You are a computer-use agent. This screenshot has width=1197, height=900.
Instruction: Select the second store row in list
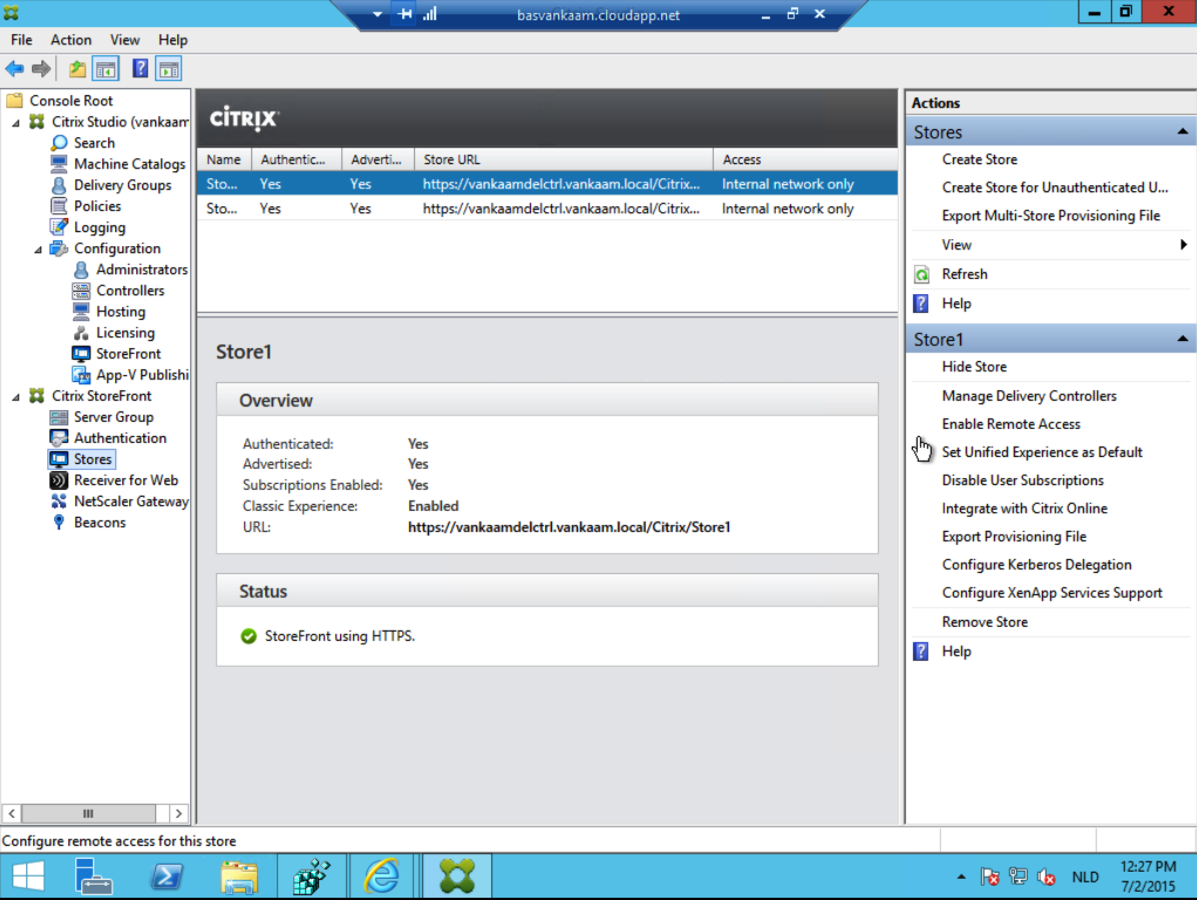pyautogui.click(x=547, y=209)
